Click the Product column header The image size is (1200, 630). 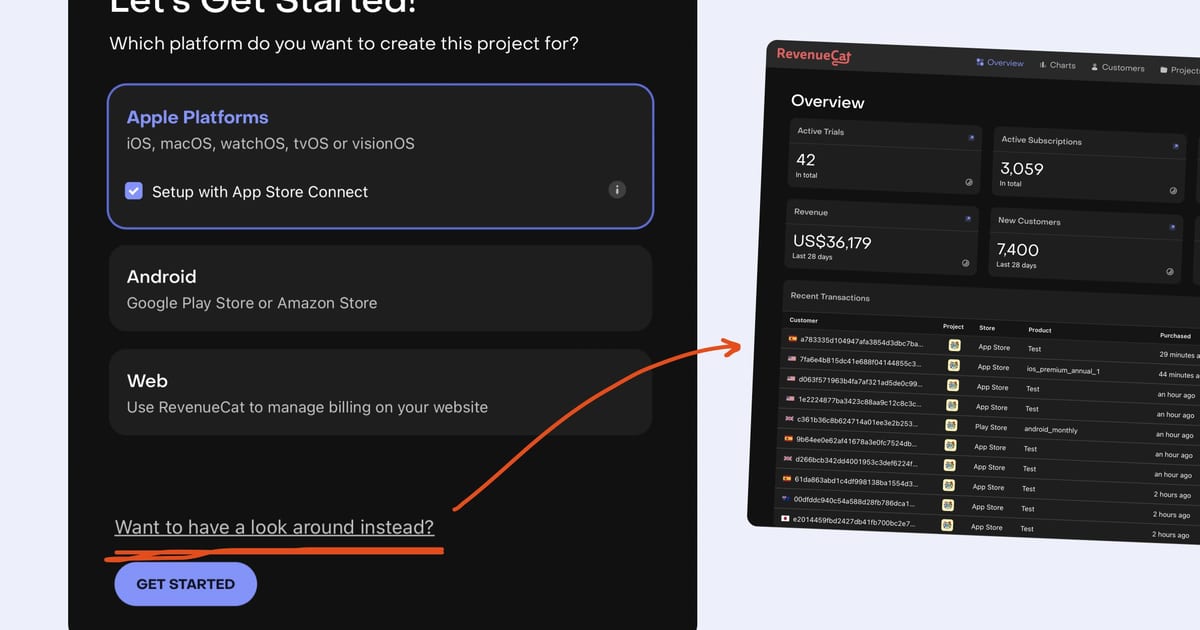point(1039,330)
